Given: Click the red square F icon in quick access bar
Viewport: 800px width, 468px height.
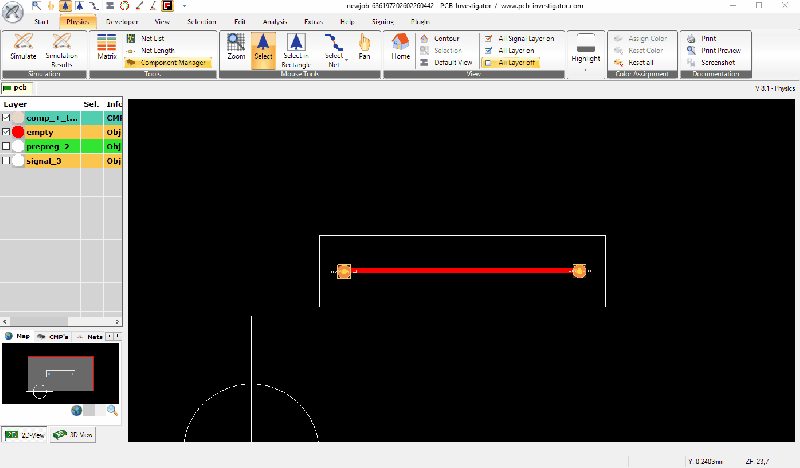Looking at the screenshot, I should tap(167, 6).
